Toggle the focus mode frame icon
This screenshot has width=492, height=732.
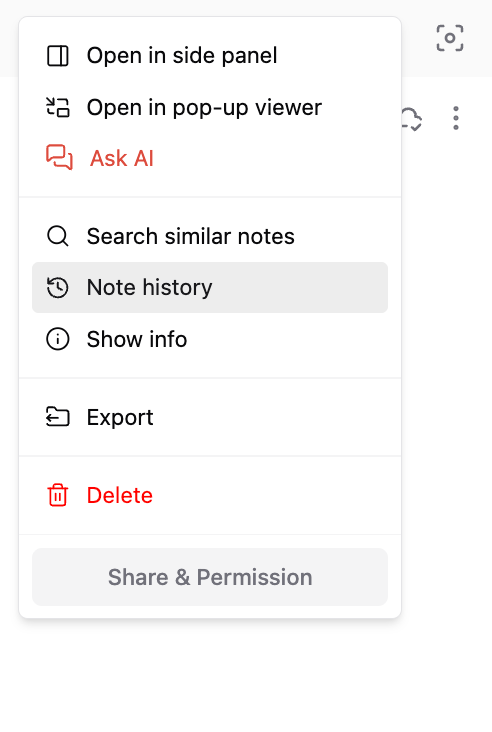click(x=450, y=38)
